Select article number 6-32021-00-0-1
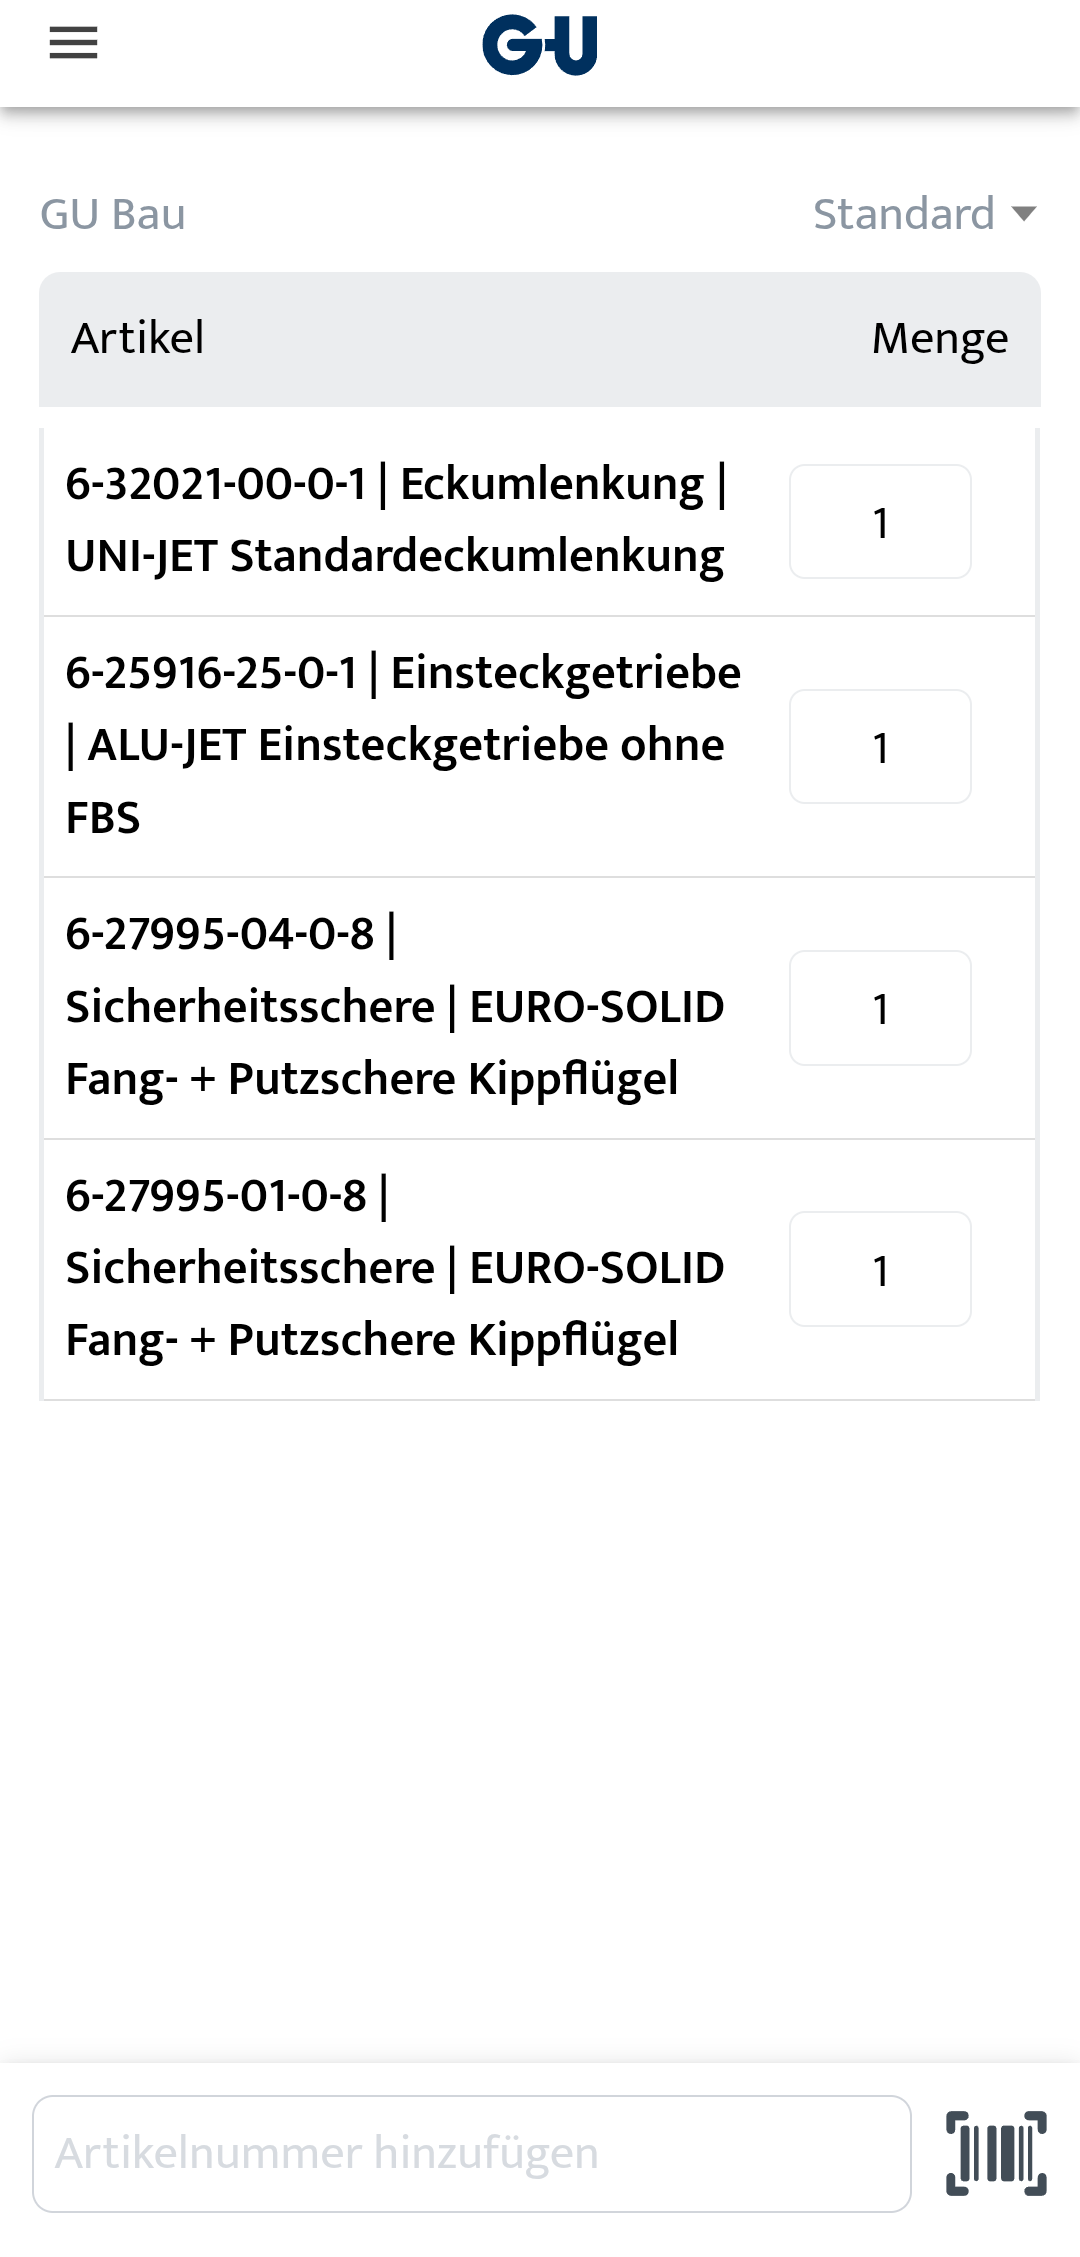The height and width of the screenshot is (2257, 1080). (216, 485)
